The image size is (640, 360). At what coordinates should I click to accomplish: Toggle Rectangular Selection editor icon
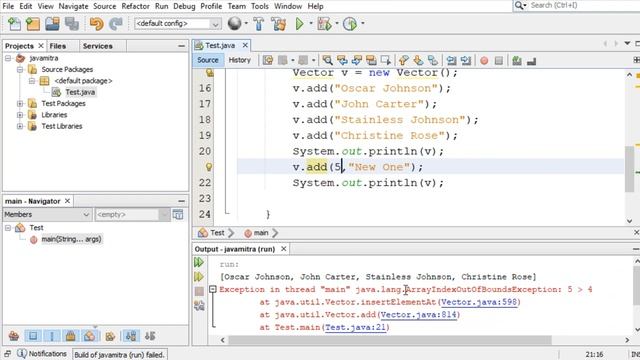386,61
